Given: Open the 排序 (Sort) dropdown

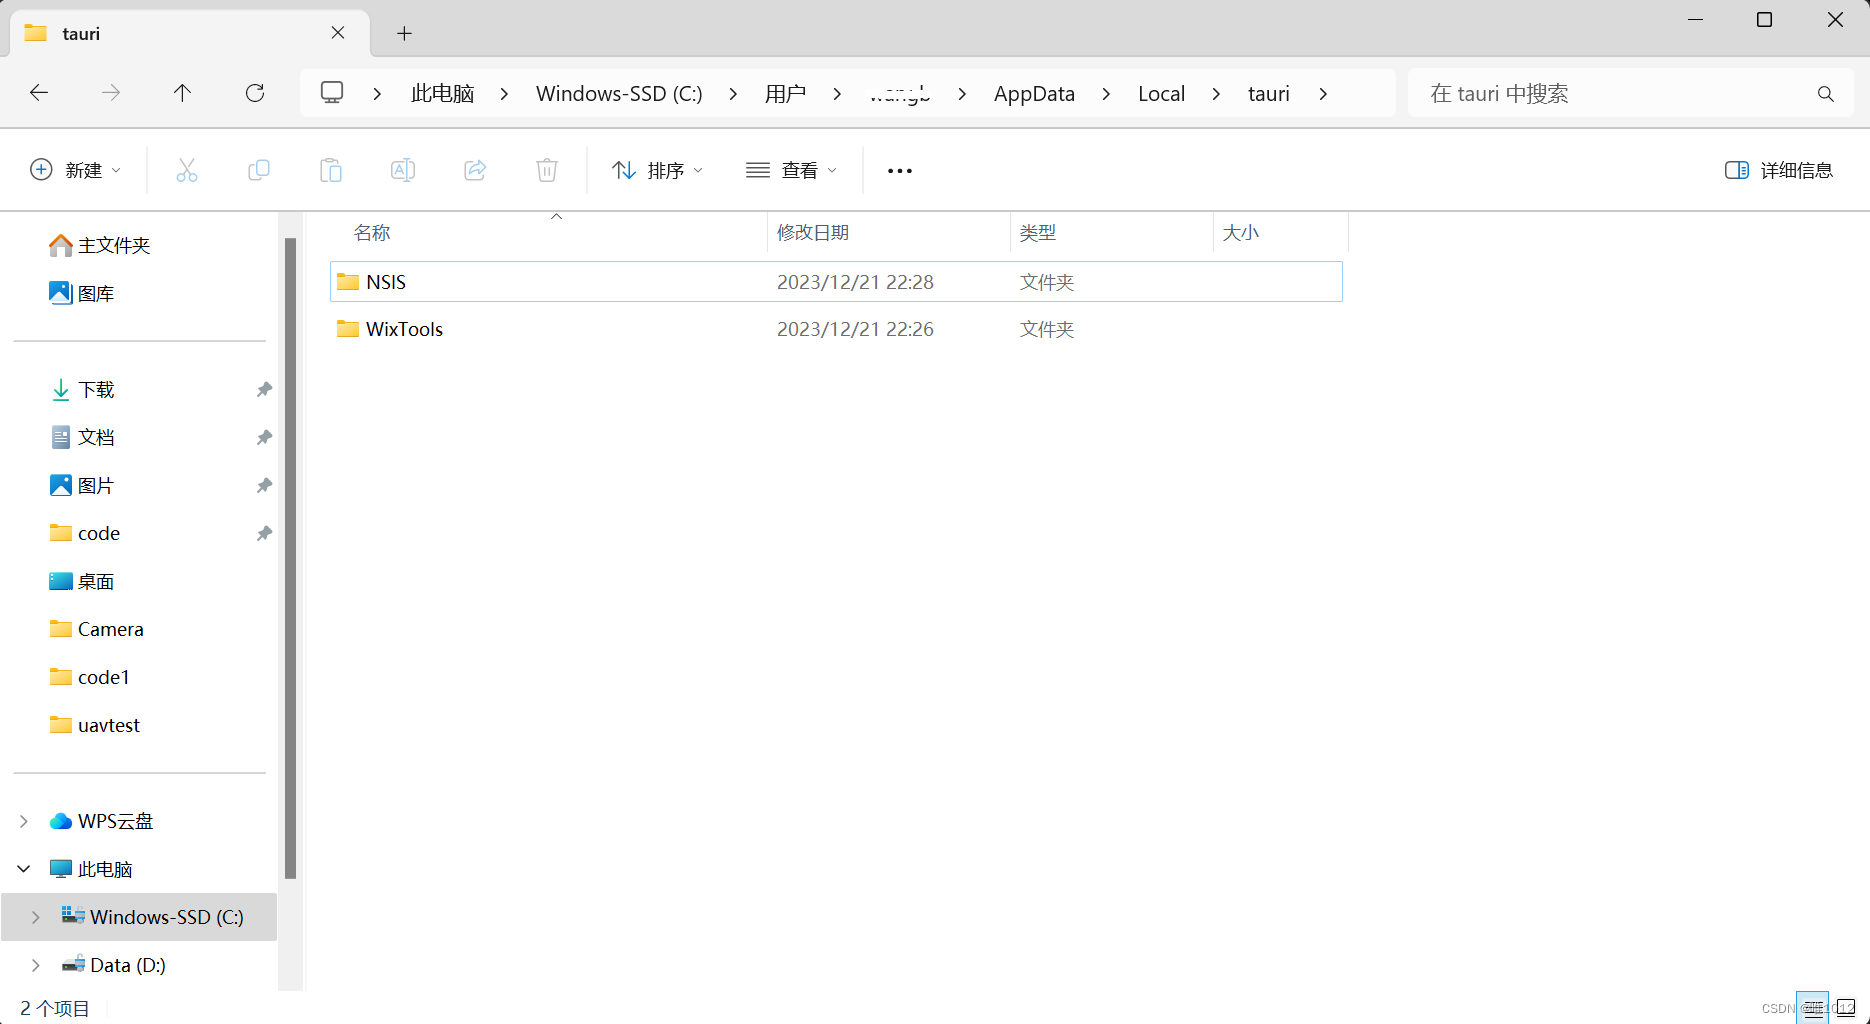Looking at the screenshot, I should [x=658, y=170].
